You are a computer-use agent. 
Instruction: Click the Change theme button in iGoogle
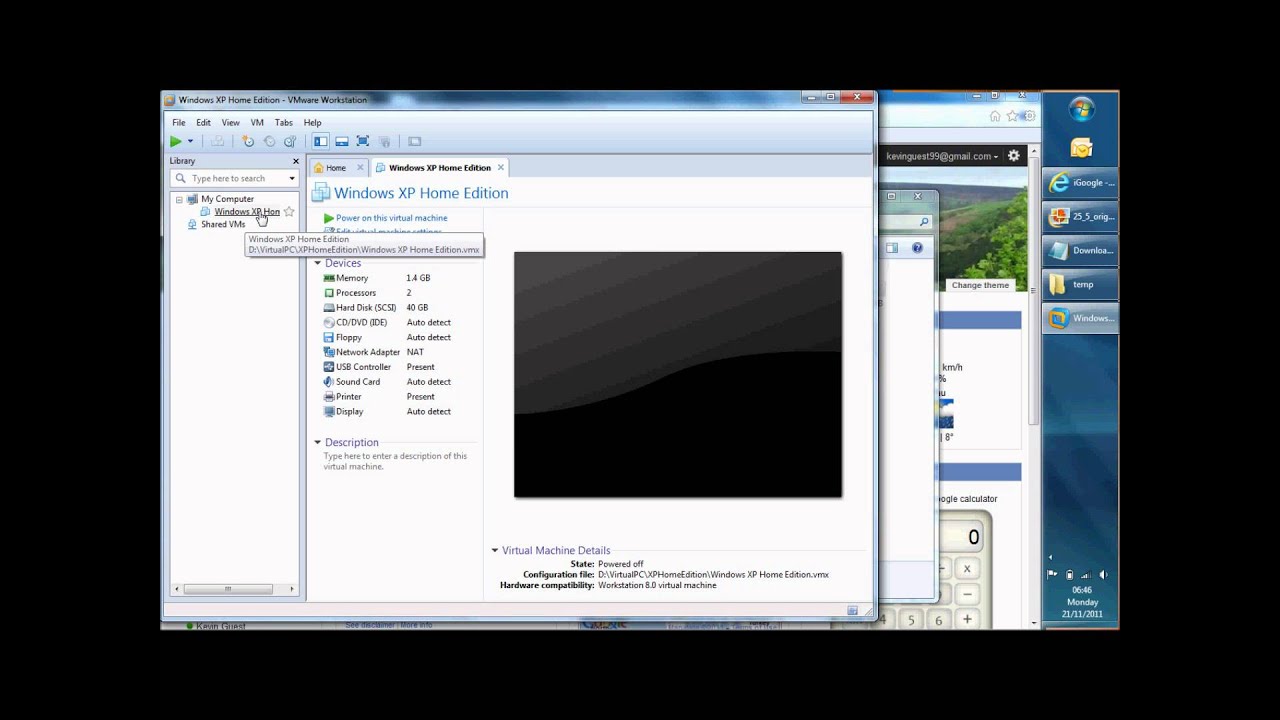pyautogui.click(x=980, y=285)
